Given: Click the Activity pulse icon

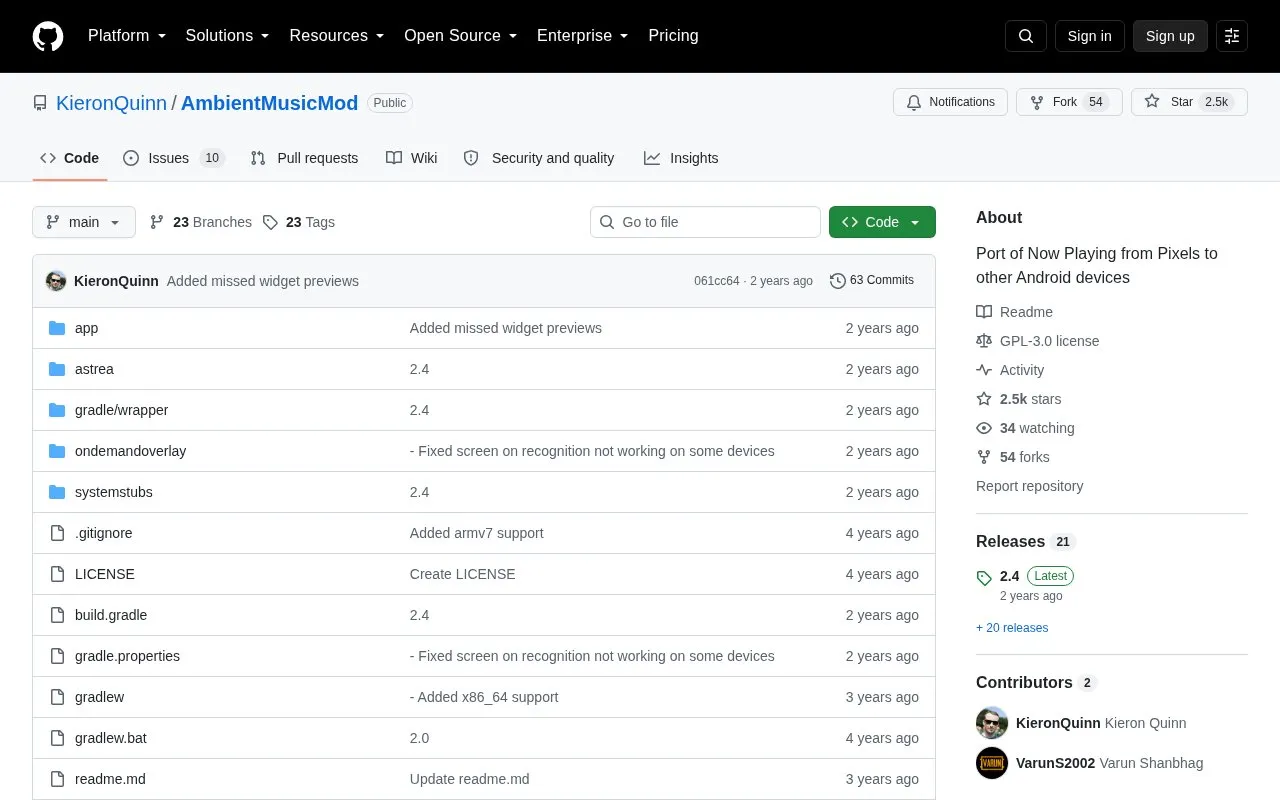Looking at the screenshot, I should tap(984, 370).
